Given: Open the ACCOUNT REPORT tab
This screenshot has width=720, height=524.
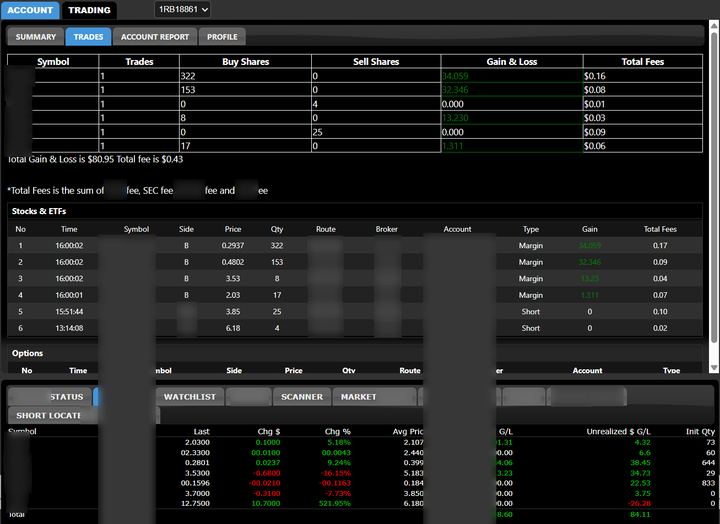Looking at the screenshot, I should pyautogui.click(x=155, y=37).
